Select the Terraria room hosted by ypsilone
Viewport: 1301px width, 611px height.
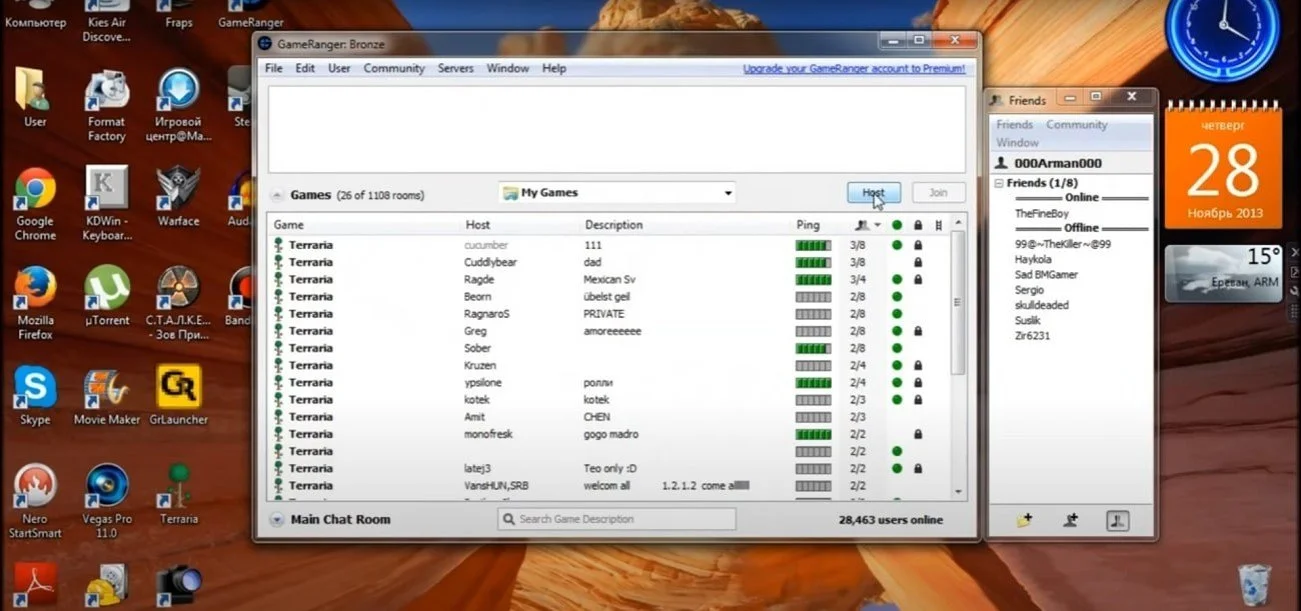[x=608, y=382]
